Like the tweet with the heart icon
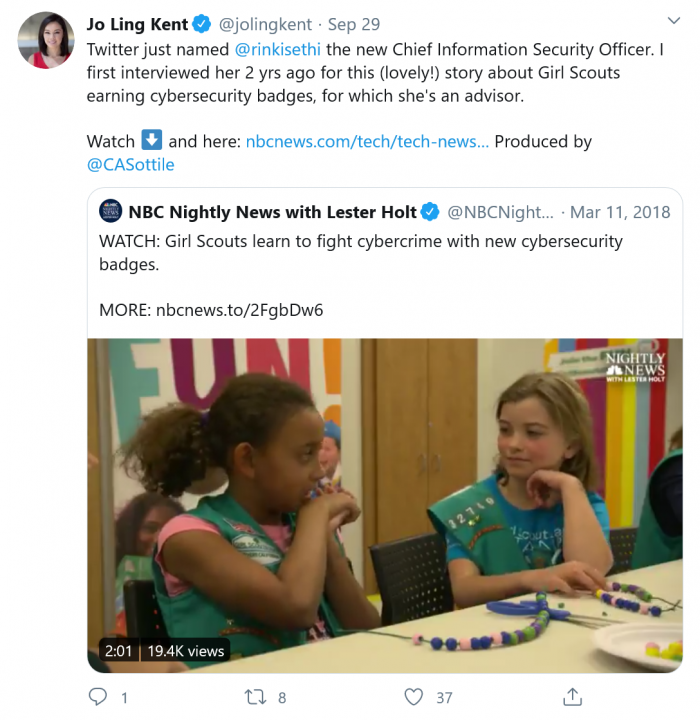The width and height of the screenshot is (700, 720). tap(414, 696)
